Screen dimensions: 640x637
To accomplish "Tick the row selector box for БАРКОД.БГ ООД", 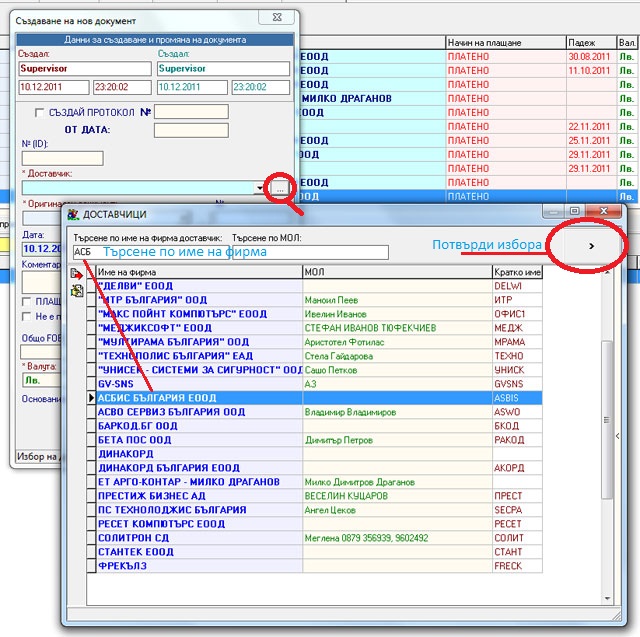I will tap(91, 426).
